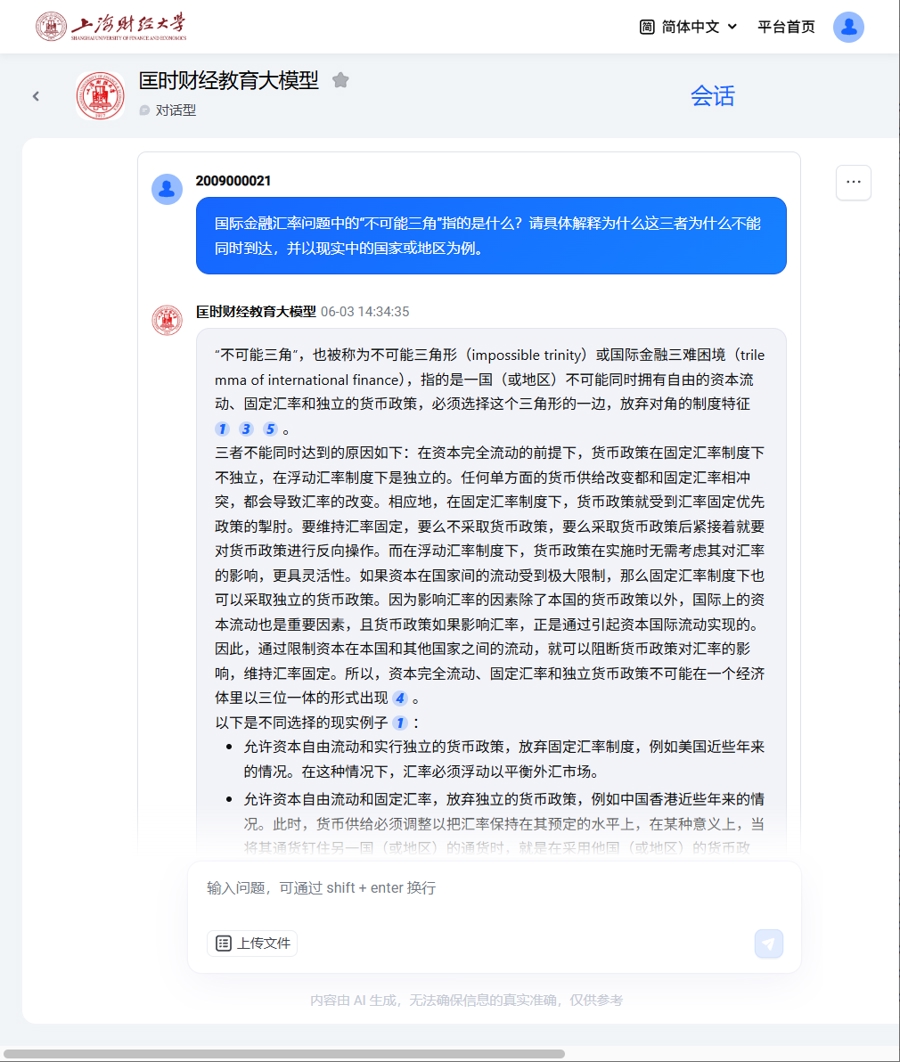This screenshot has height=1062, width=900.
Task: Open citation reference 4 after 三位一体的形式出现
Action: click(x=400, y=698)
